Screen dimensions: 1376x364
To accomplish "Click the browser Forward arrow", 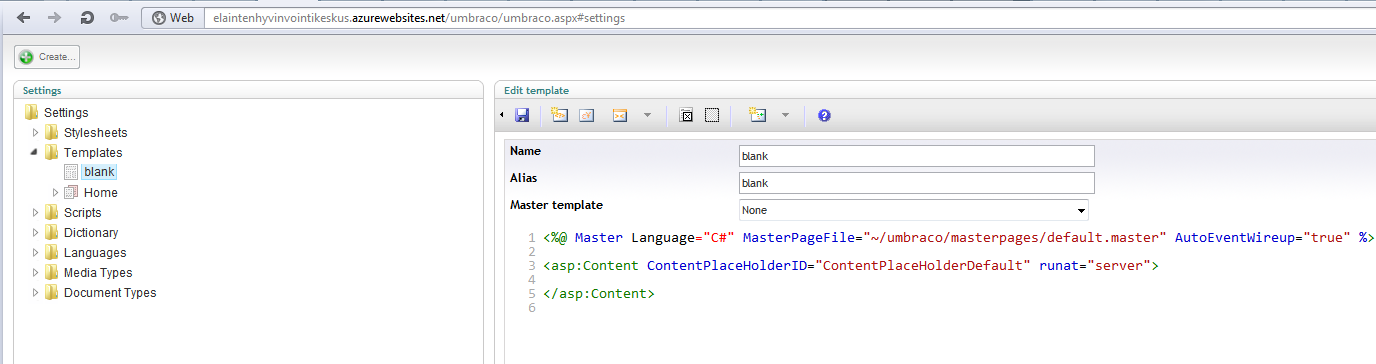I will pyautogui.click(x=55, y=18).
